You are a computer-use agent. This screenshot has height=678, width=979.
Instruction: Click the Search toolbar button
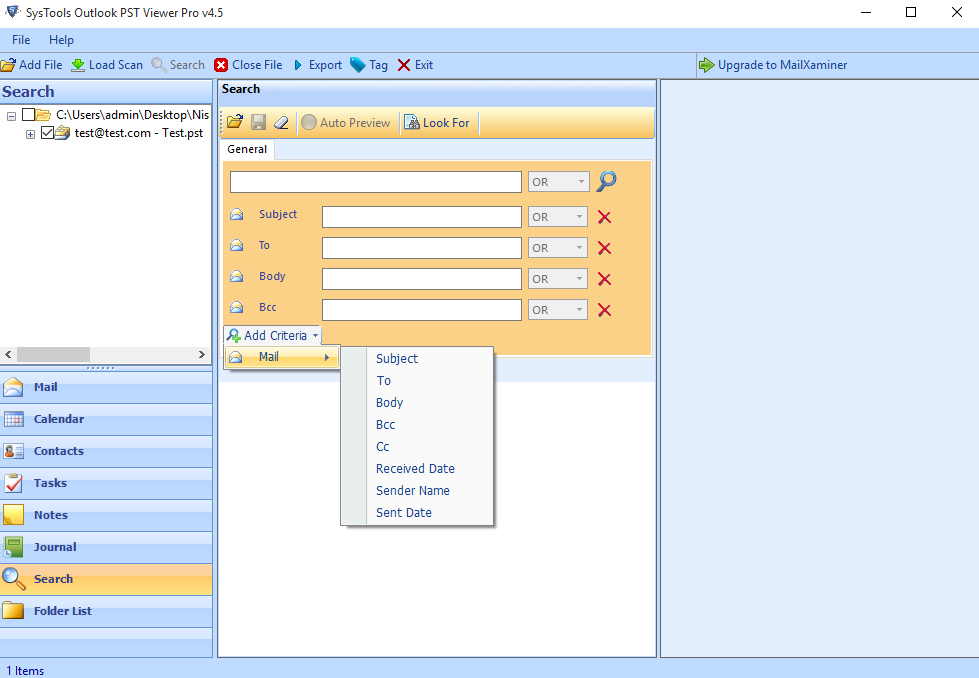[178, 65]
